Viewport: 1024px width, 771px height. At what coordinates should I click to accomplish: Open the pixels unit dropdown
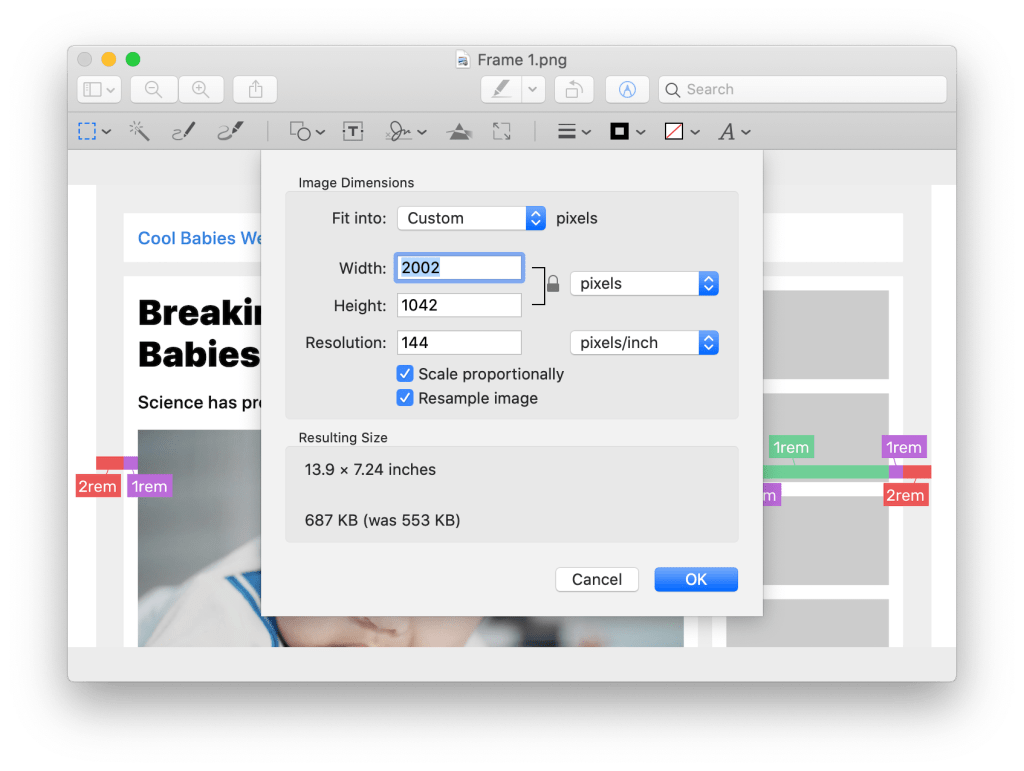point(645,283)
